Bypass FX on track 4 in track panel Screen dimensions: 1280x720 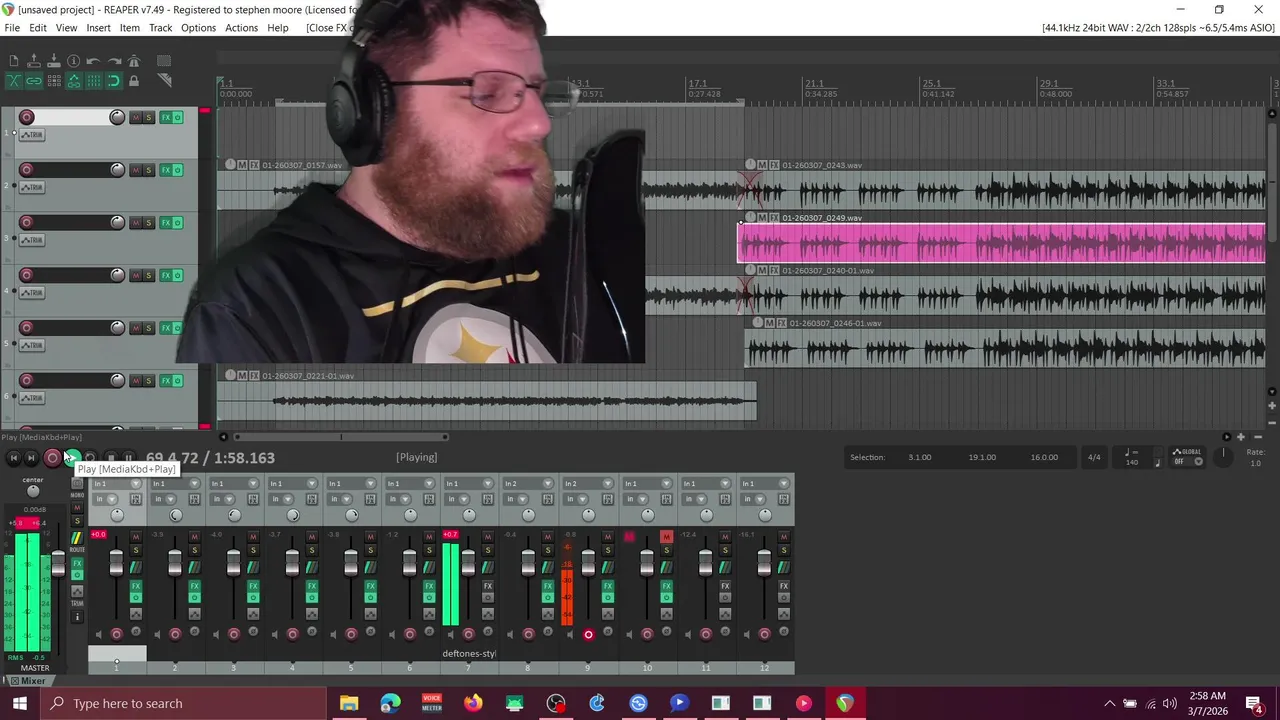178,275
